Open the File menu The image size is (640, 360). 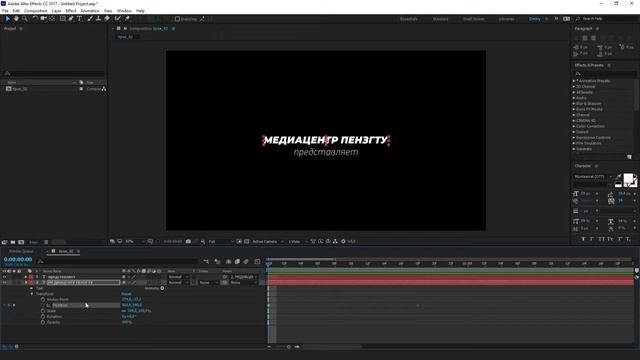(x=5, y=11)
